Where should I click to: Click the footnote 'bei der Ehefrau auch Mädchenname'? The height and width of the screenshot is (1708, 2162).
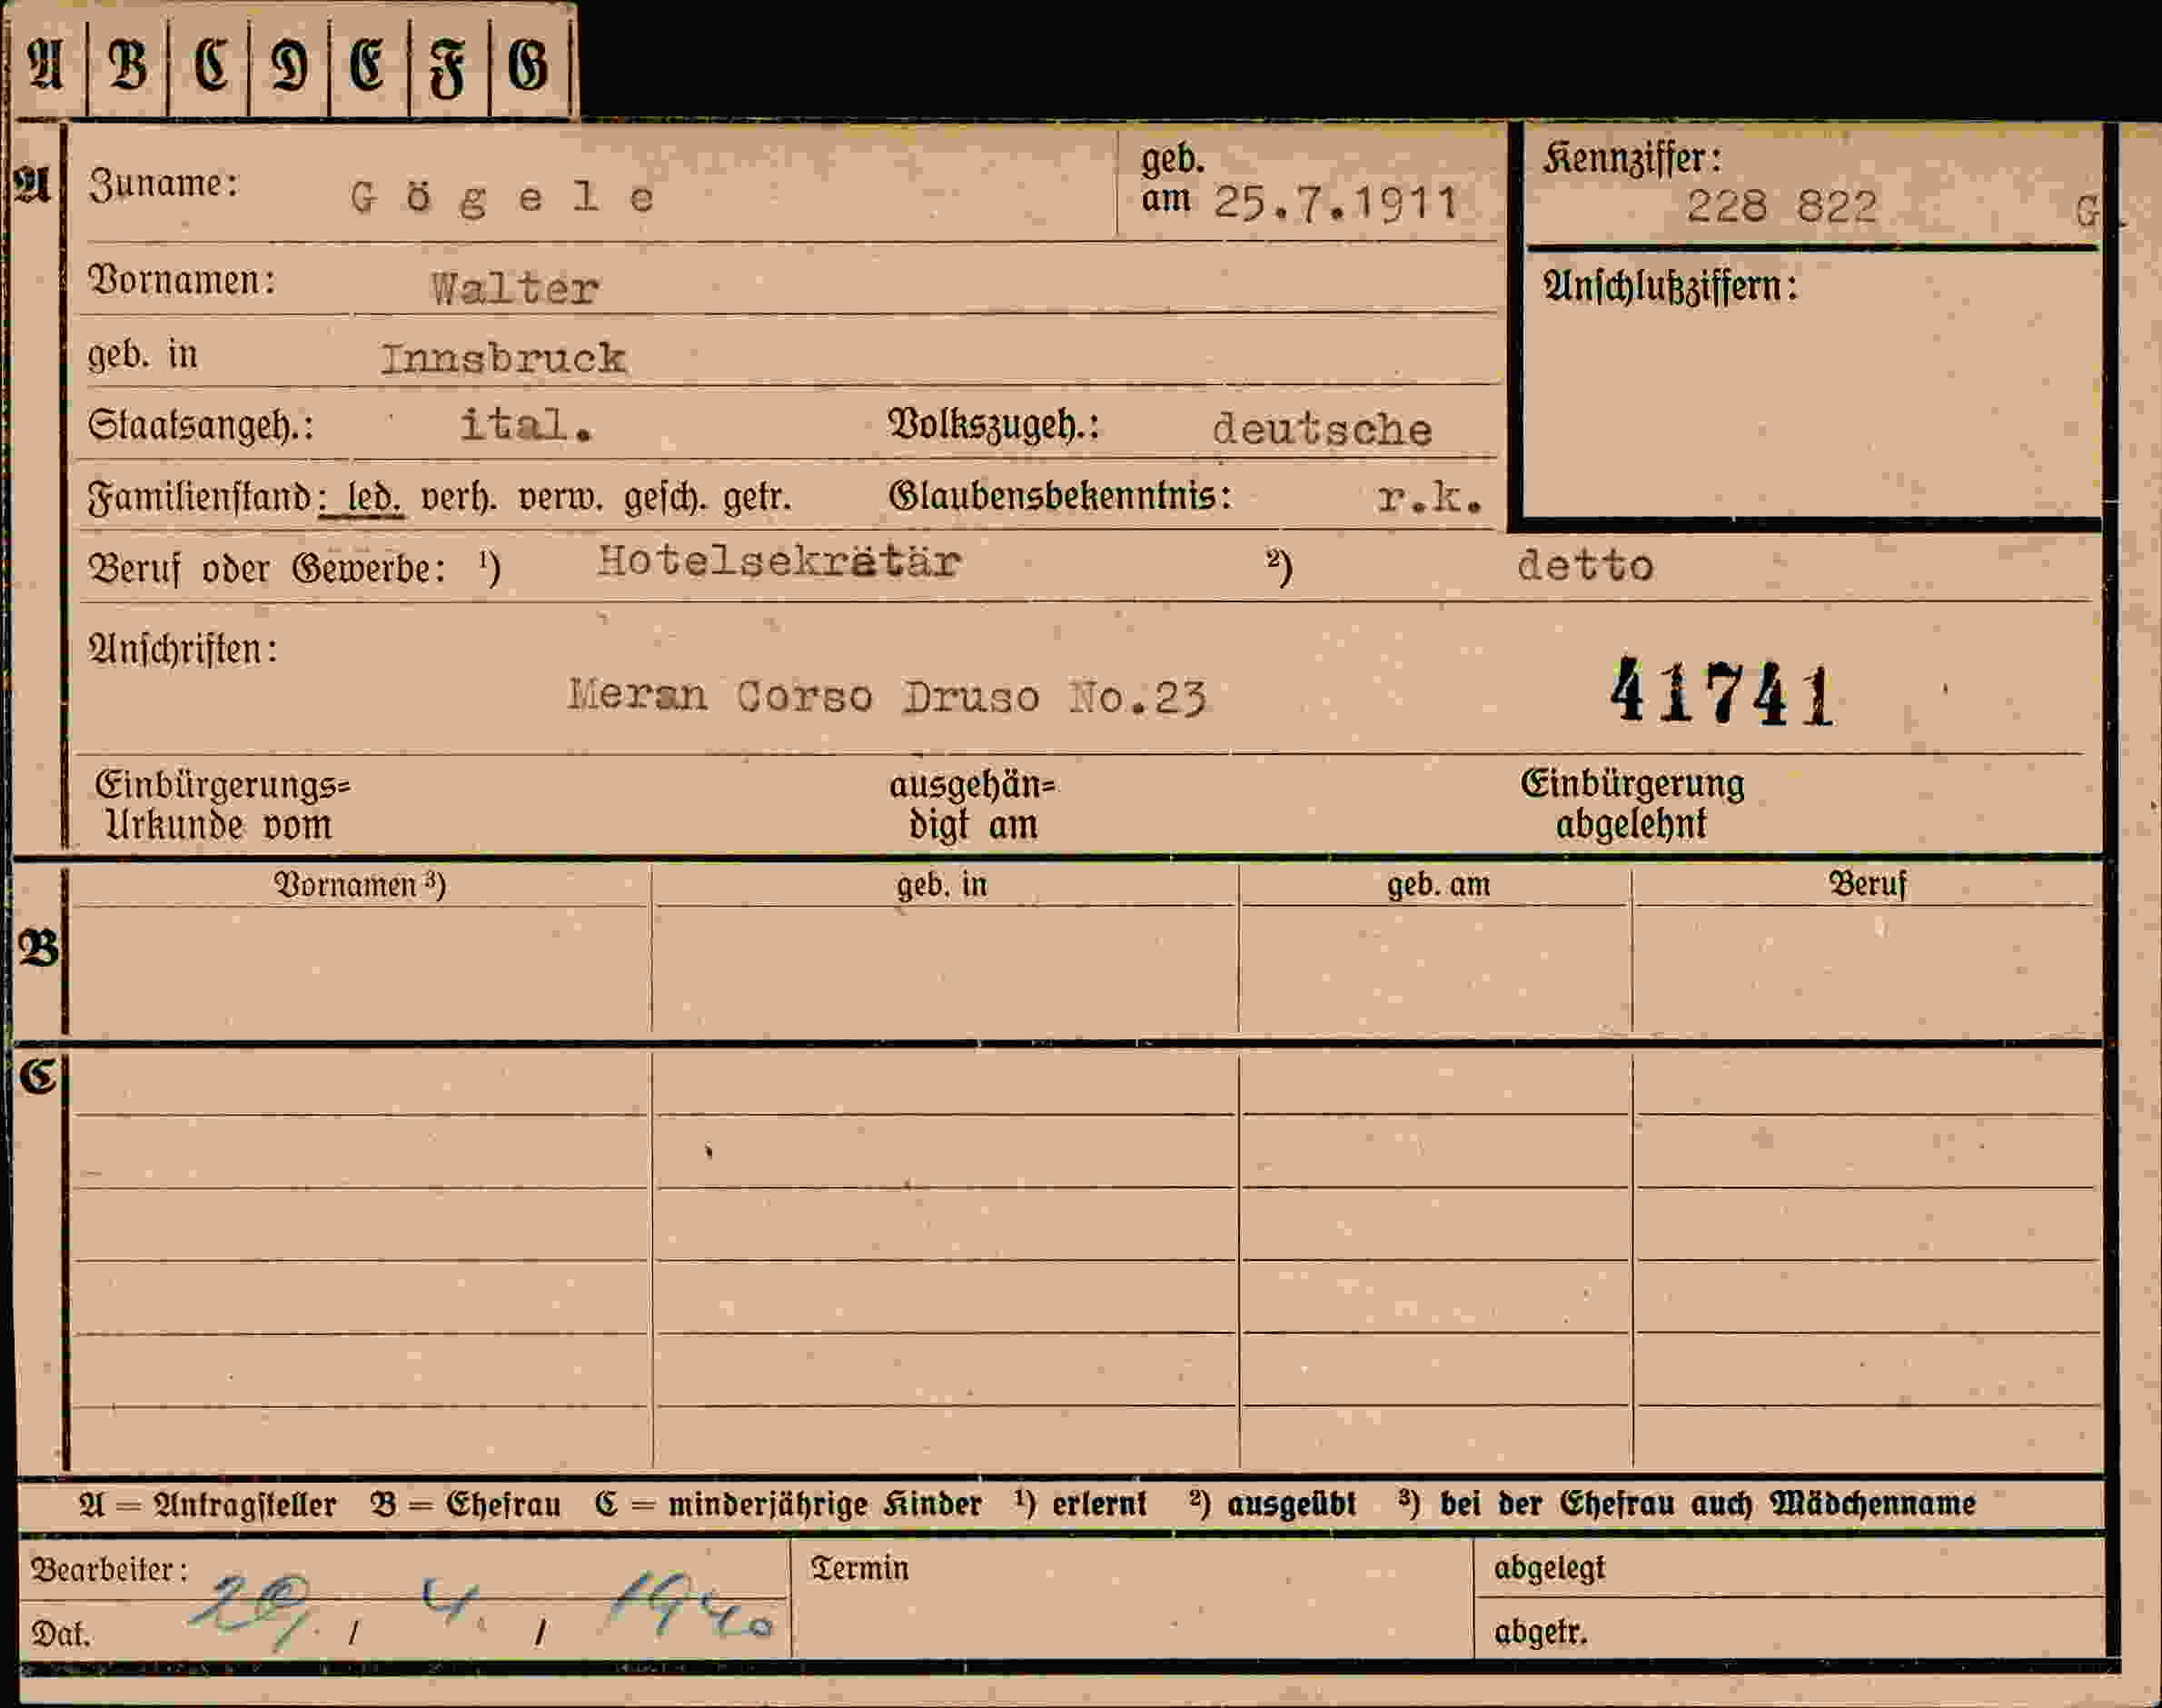pyautogui.click(x=1708, y=1503)
